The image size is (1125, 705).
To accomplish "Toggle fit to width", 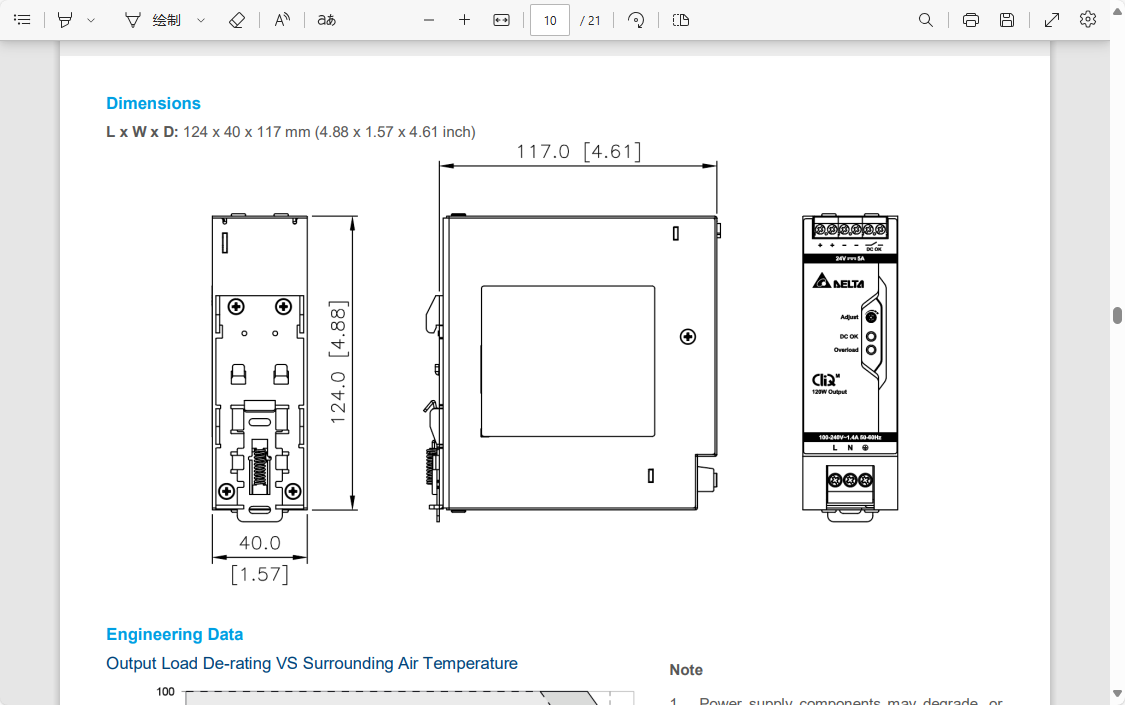I will pos(502,20).
